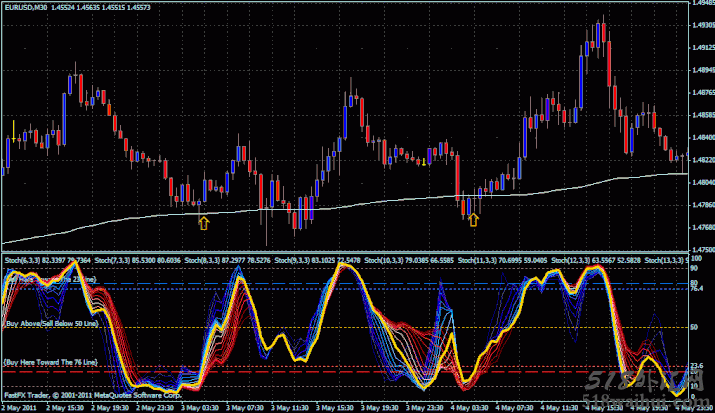The height and width of the screenshot is (413, 715).
Task: Click the '3 May 23:30' time axis label
Action: pos(425,408)
